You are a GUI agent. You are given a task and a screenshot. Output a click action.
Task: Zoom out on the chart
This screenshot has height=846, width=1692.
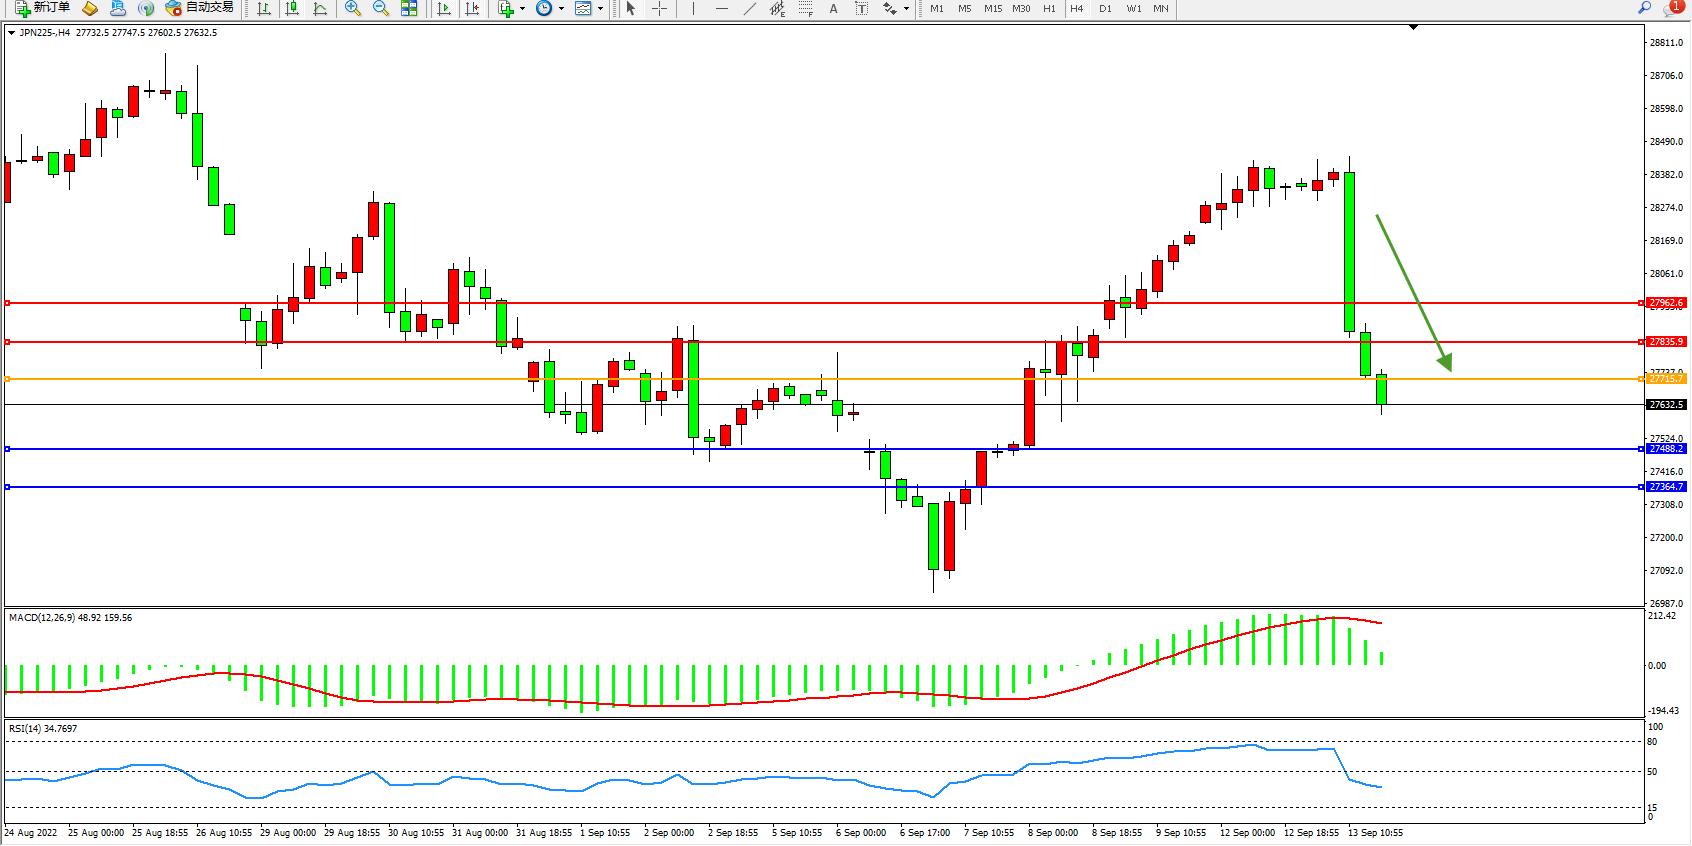380,8
